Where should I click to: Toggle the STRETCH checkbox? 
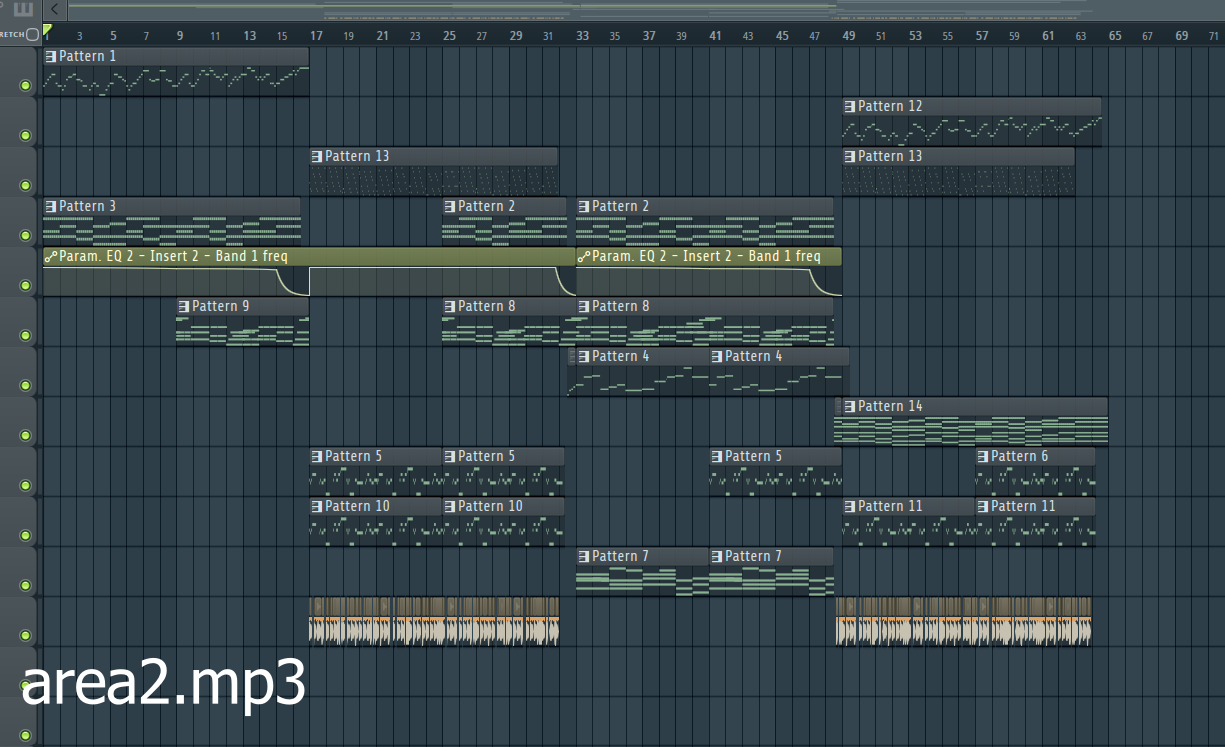(33, 34)
